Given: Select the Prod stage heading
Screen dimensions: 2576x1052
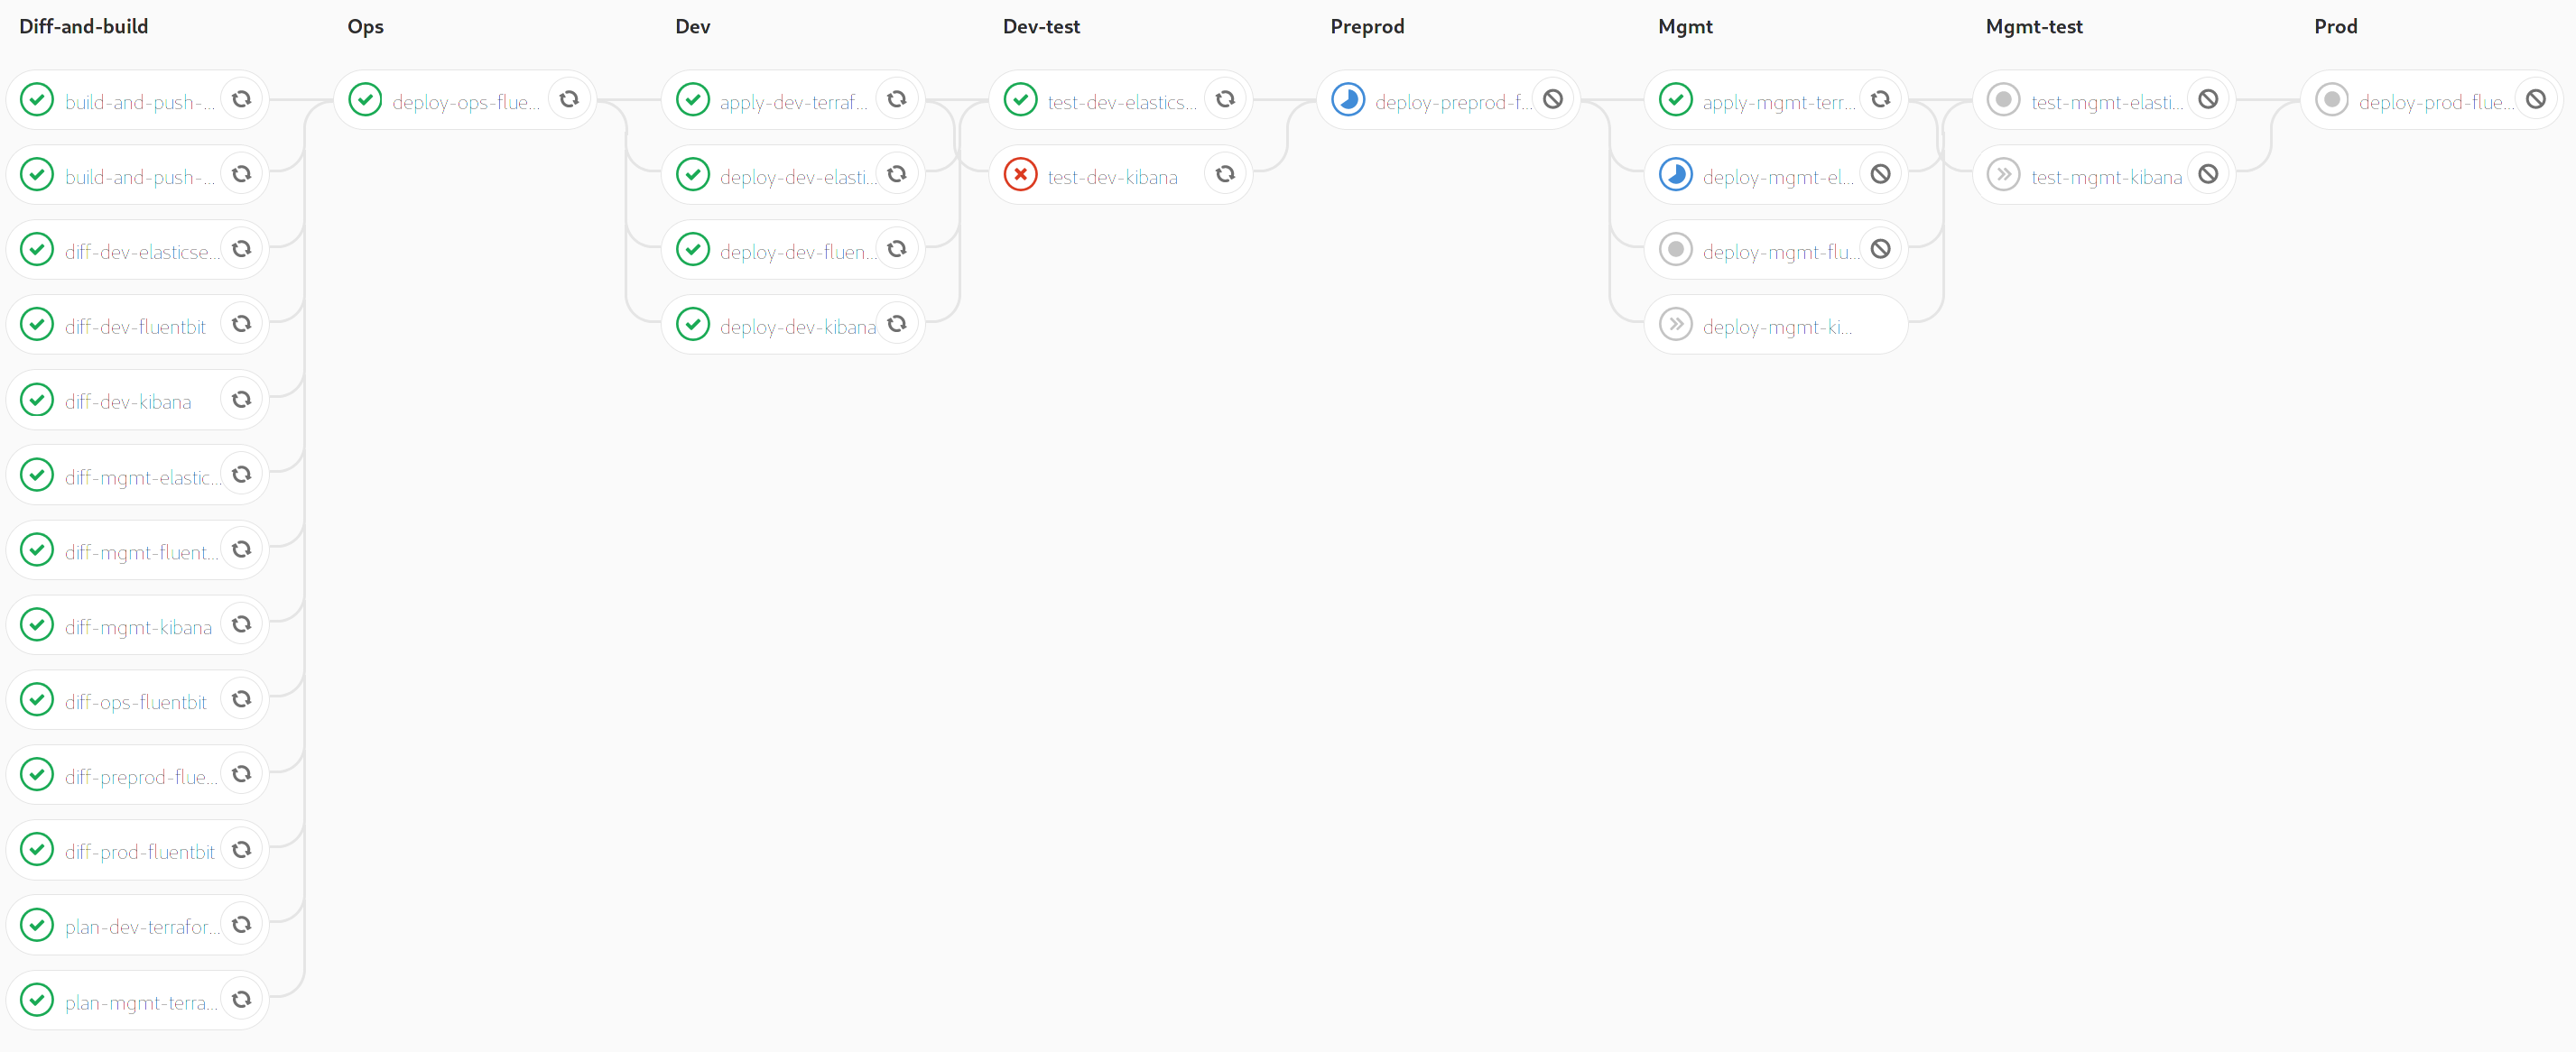Looking at the screenshot, I should (2335, 26).
